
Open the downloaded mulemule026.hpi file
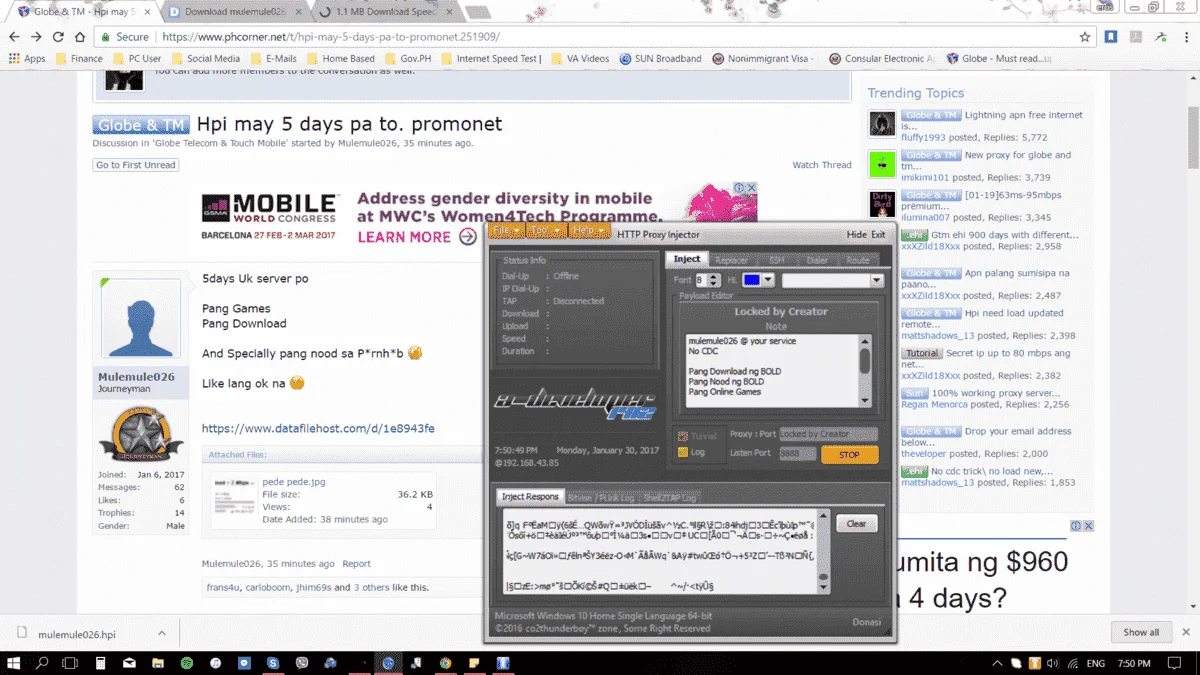coord(77,634)
